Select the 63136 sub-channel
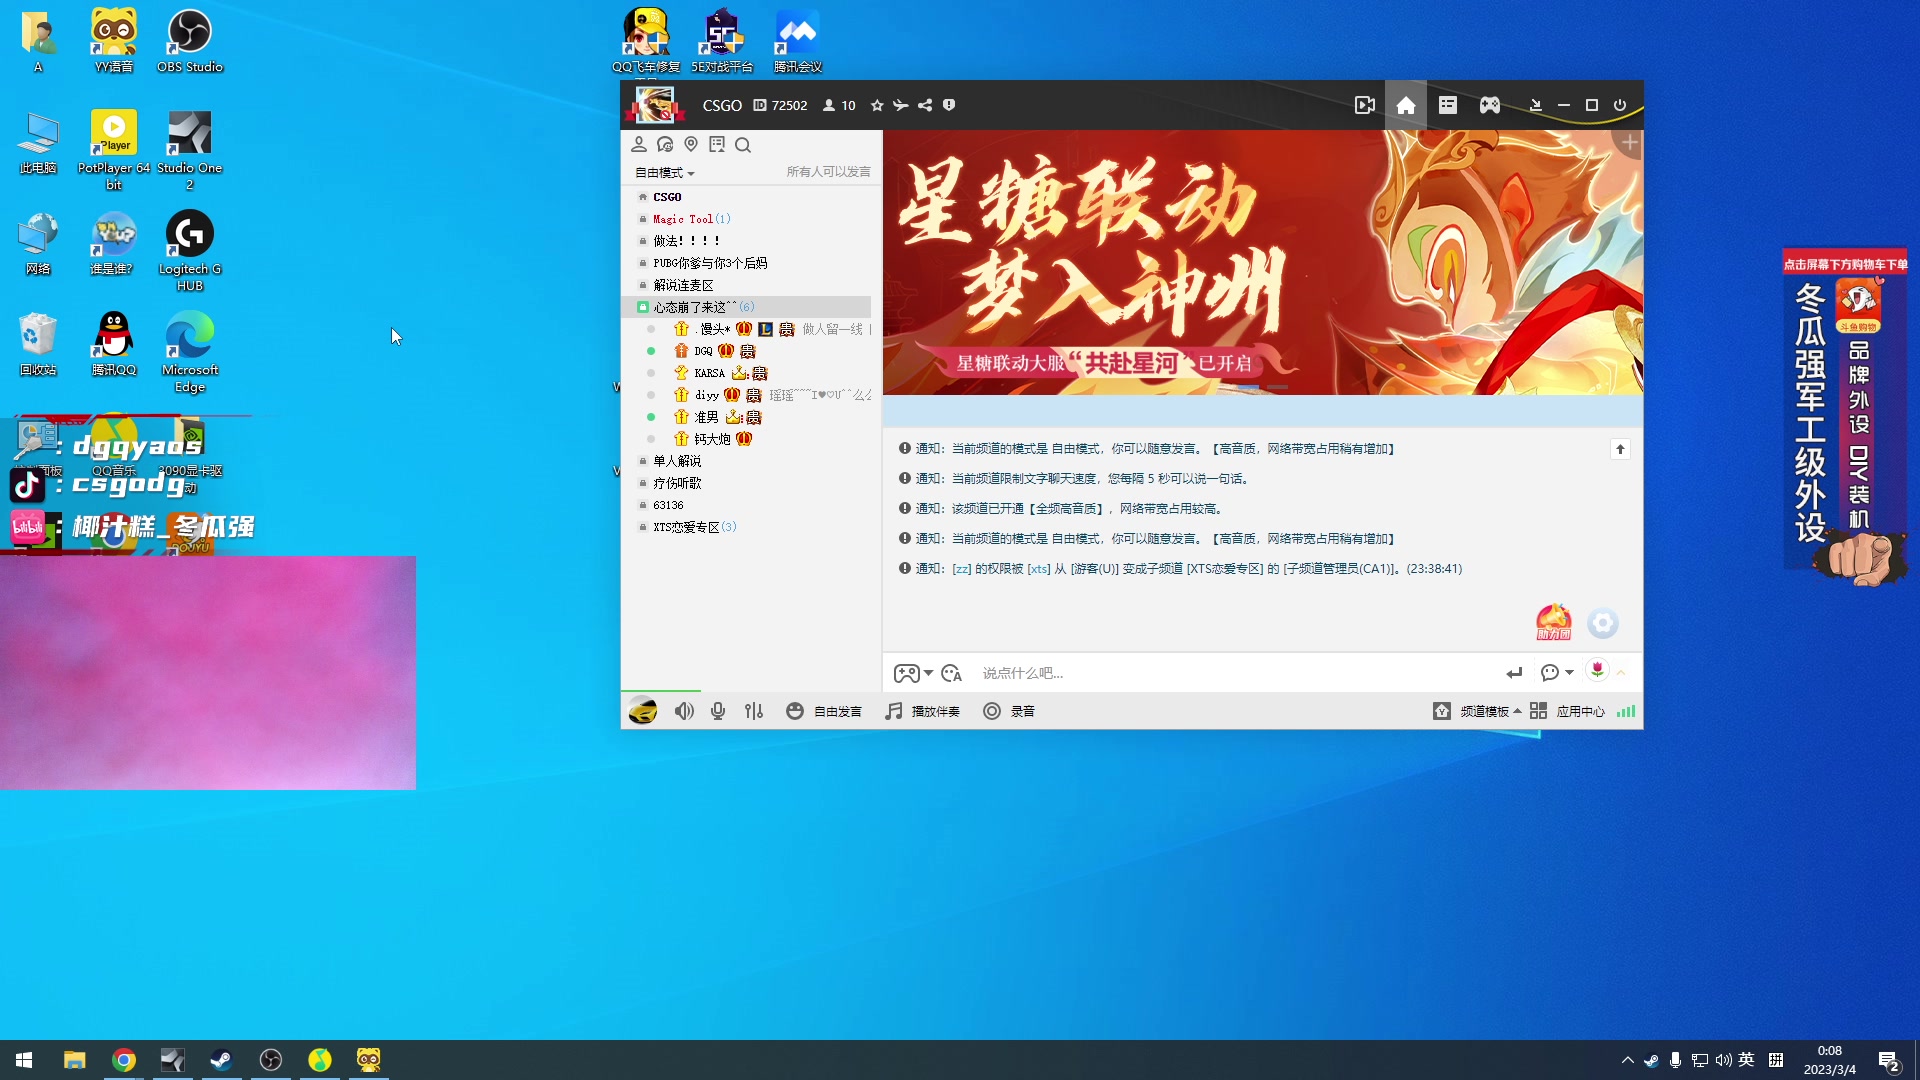The width and height of the screenshot is (1920, 1080). coord(668,505)
